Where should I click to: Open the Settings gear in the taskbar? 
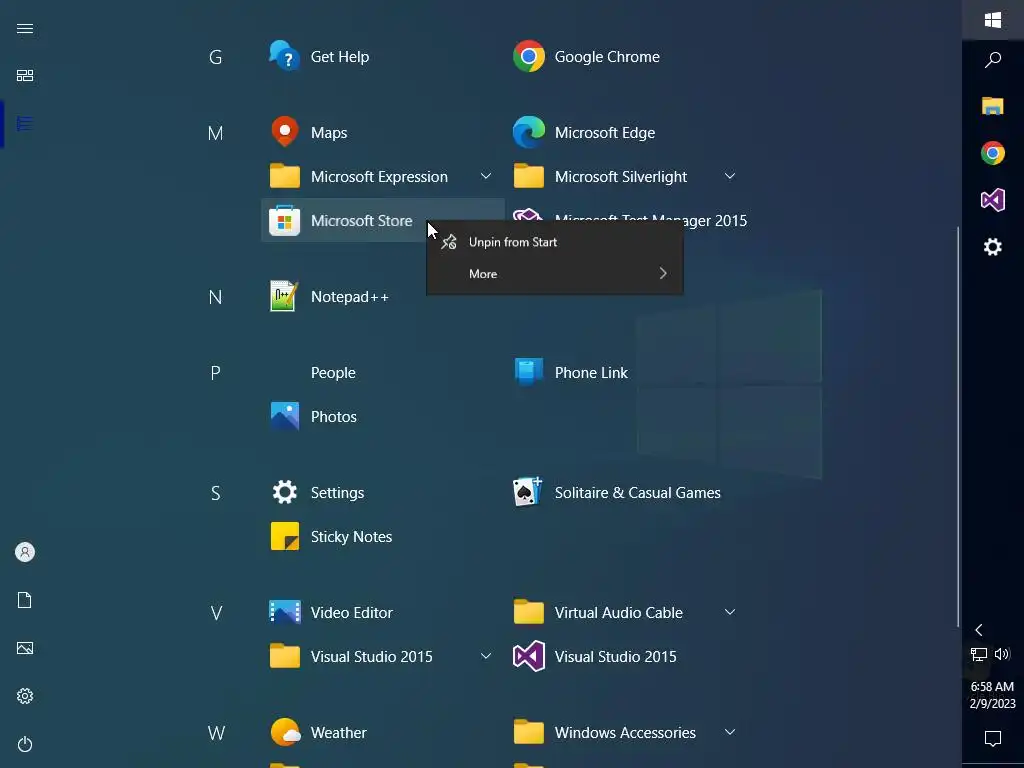pos(993,247)
